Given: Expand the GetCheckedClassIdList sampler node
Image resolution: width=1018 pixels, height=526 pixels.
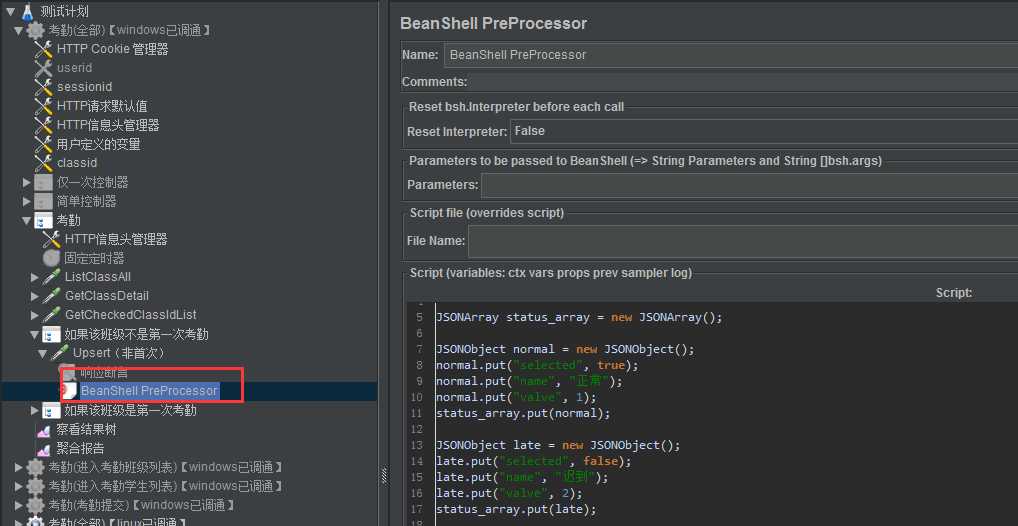Looking at the screenshot, I should point(34,315).
